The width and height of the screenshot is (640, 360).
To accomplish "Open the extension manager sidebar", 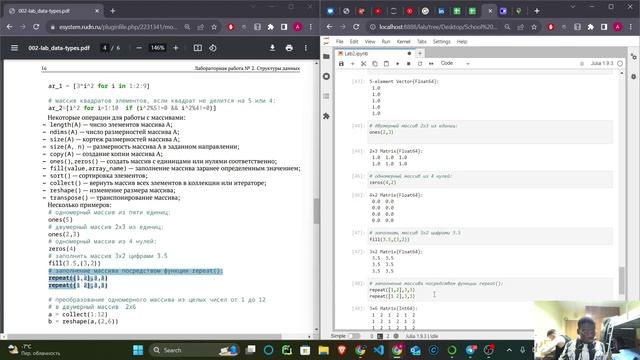I will click(x=326, y=116).
